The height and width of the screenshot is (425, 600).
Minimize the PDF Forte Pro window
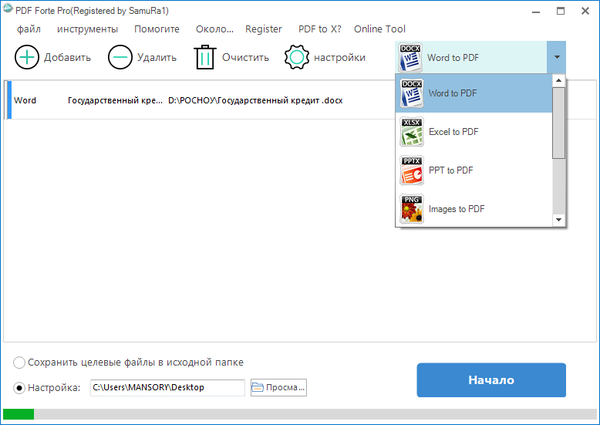click(536, 11)
